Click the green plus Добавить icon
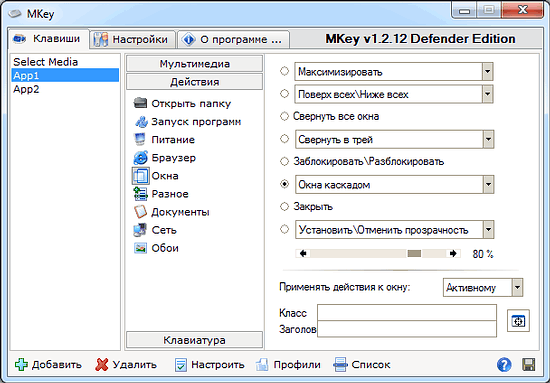 tap(21, 365)
